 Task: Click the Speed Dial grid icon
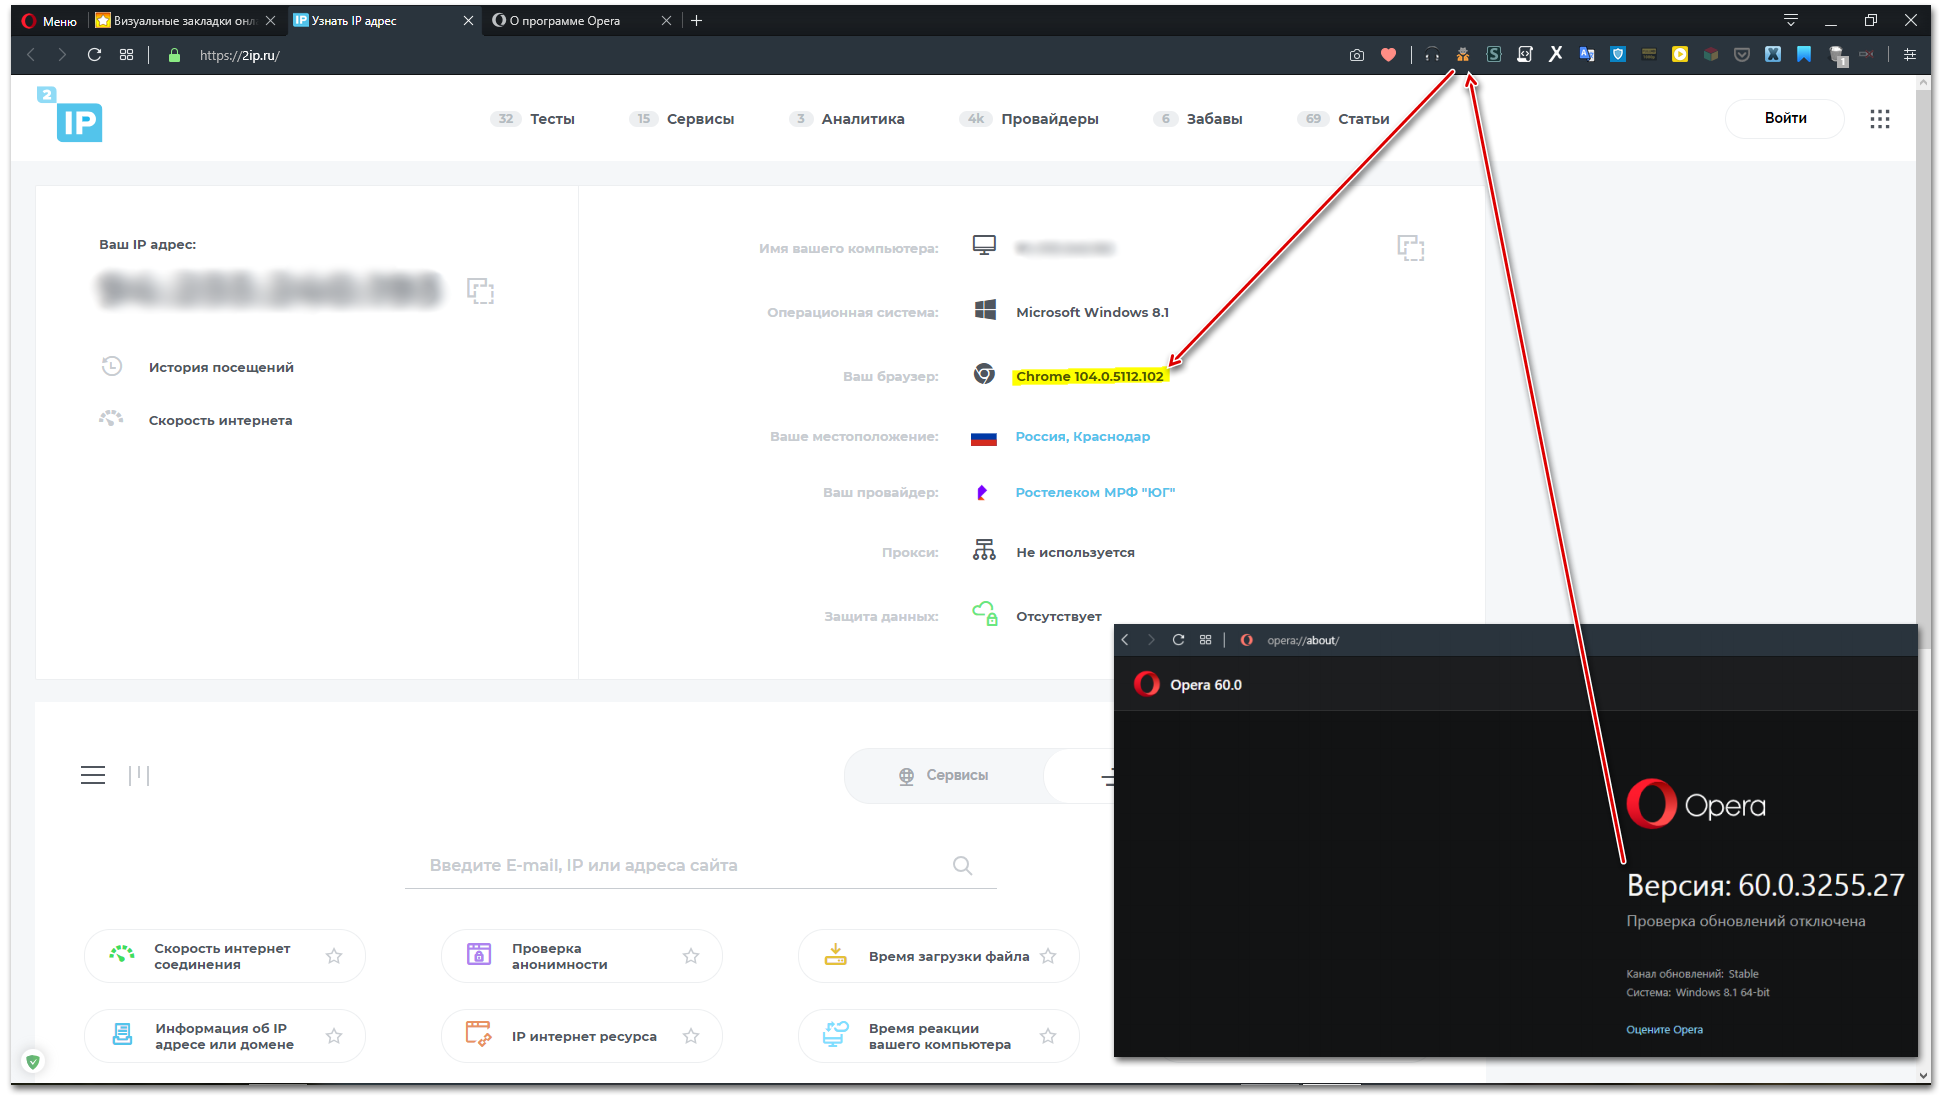(x=126, y=55)
